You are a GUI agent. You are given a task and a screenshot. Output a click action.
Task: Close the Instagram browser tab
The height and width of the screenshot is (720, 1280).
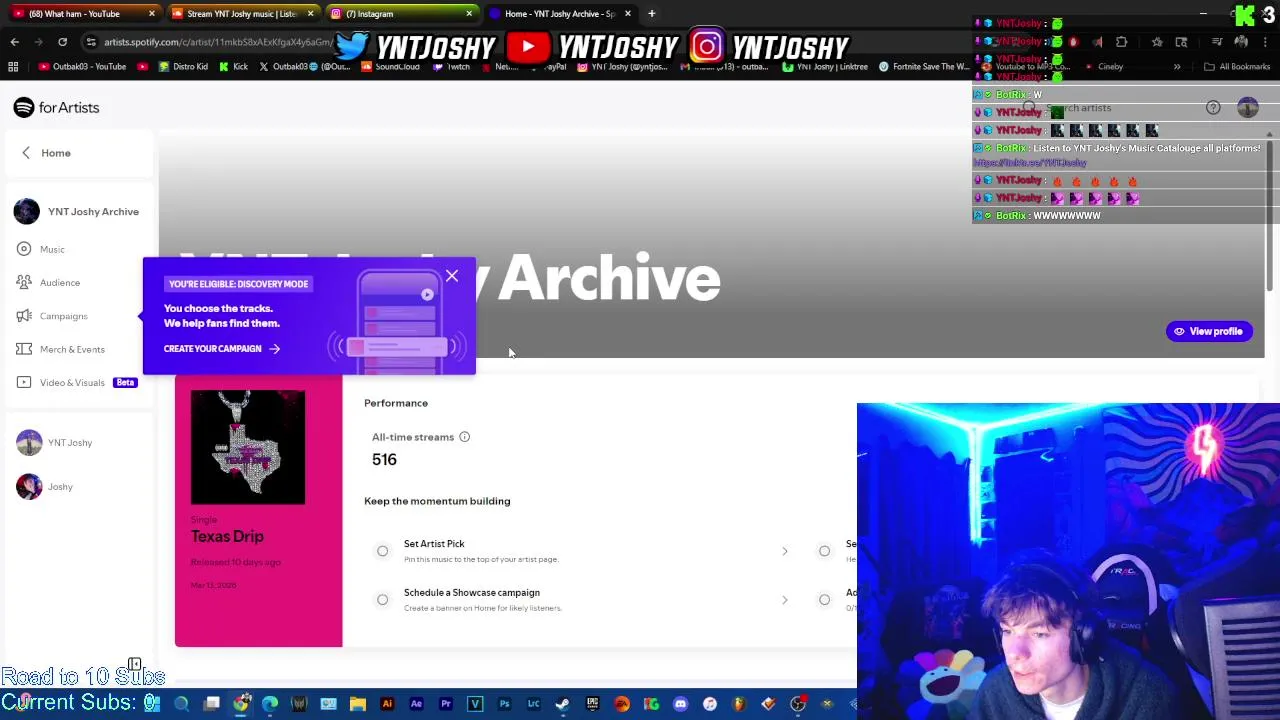coord(469,14)
